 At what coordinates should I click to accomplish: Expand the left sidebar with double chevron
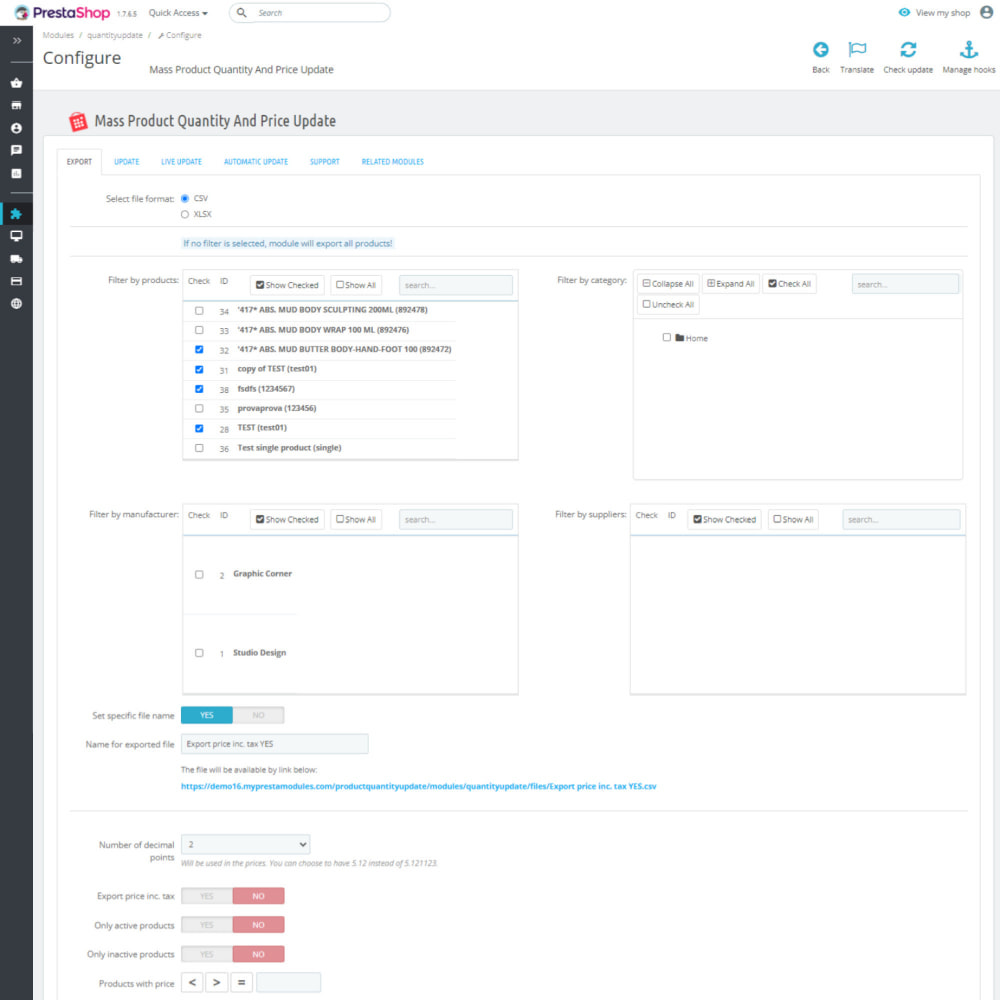pos(16,40)
